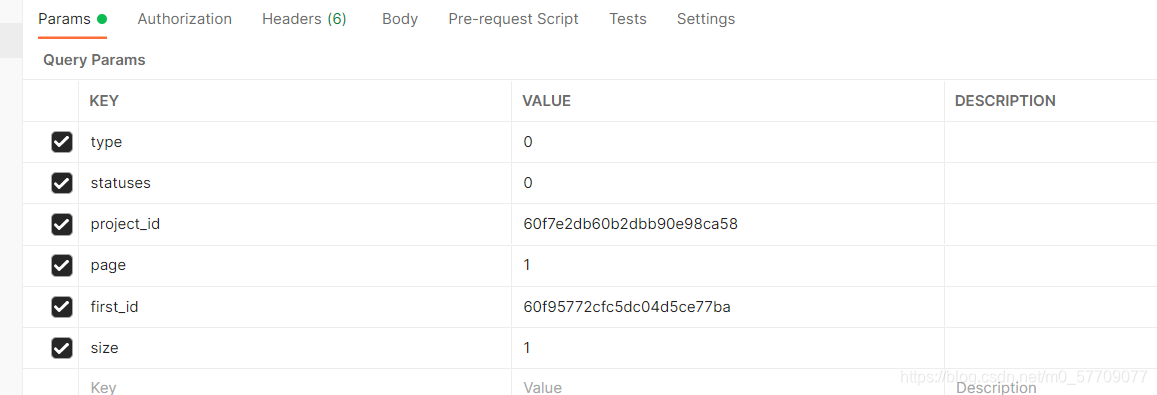Viewport: 1157px width, 395px height.
Task: Open the Body tab
Action: tap(400, 19)
